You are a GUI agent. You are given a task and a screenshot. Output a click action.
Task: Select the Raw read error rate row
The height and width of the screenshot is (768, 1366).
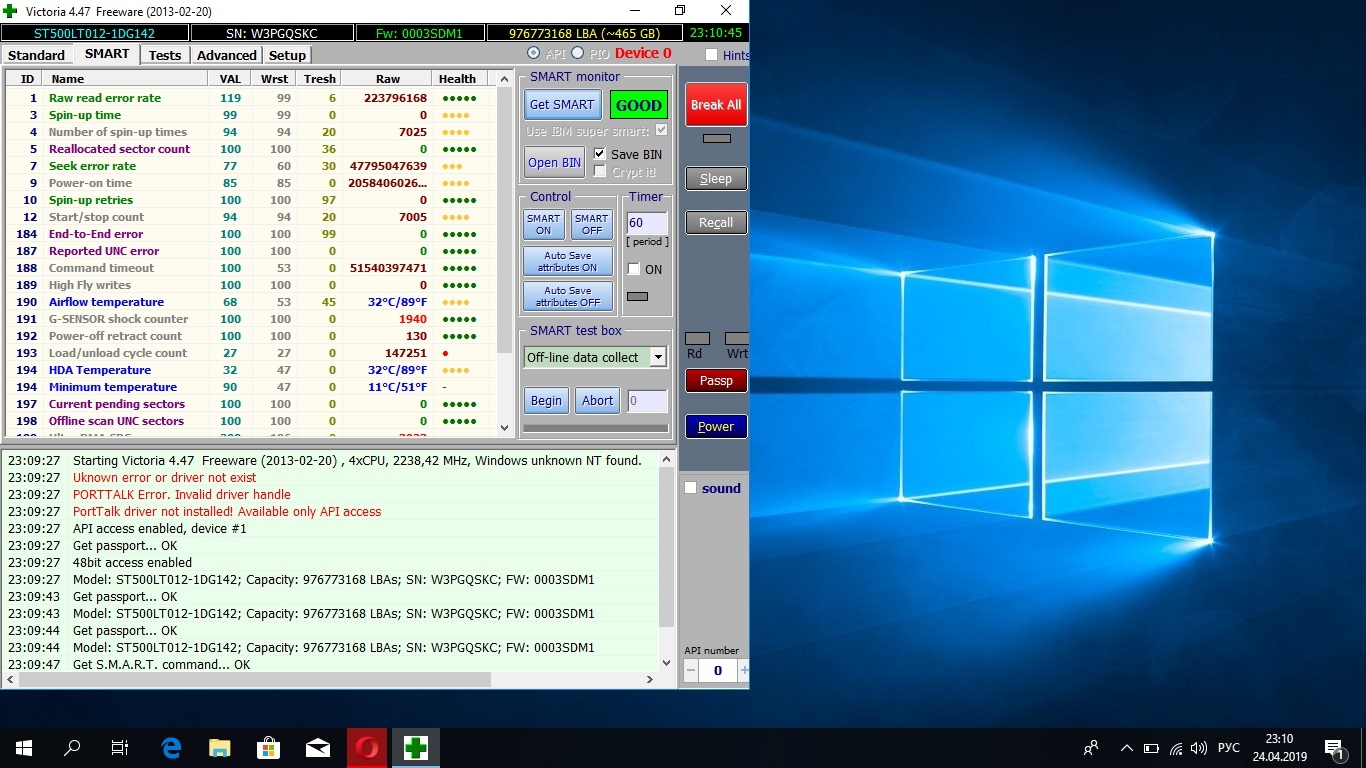click(x=250, y=98)
